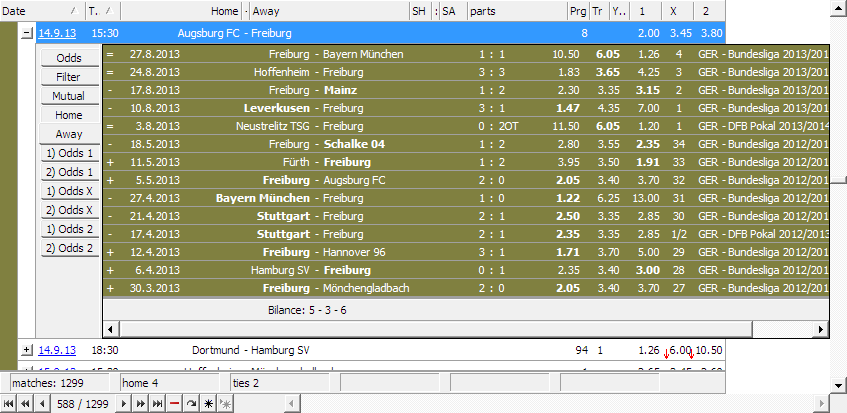
Task: Click the 2) Odds 2 button
Action: (69, 248)
